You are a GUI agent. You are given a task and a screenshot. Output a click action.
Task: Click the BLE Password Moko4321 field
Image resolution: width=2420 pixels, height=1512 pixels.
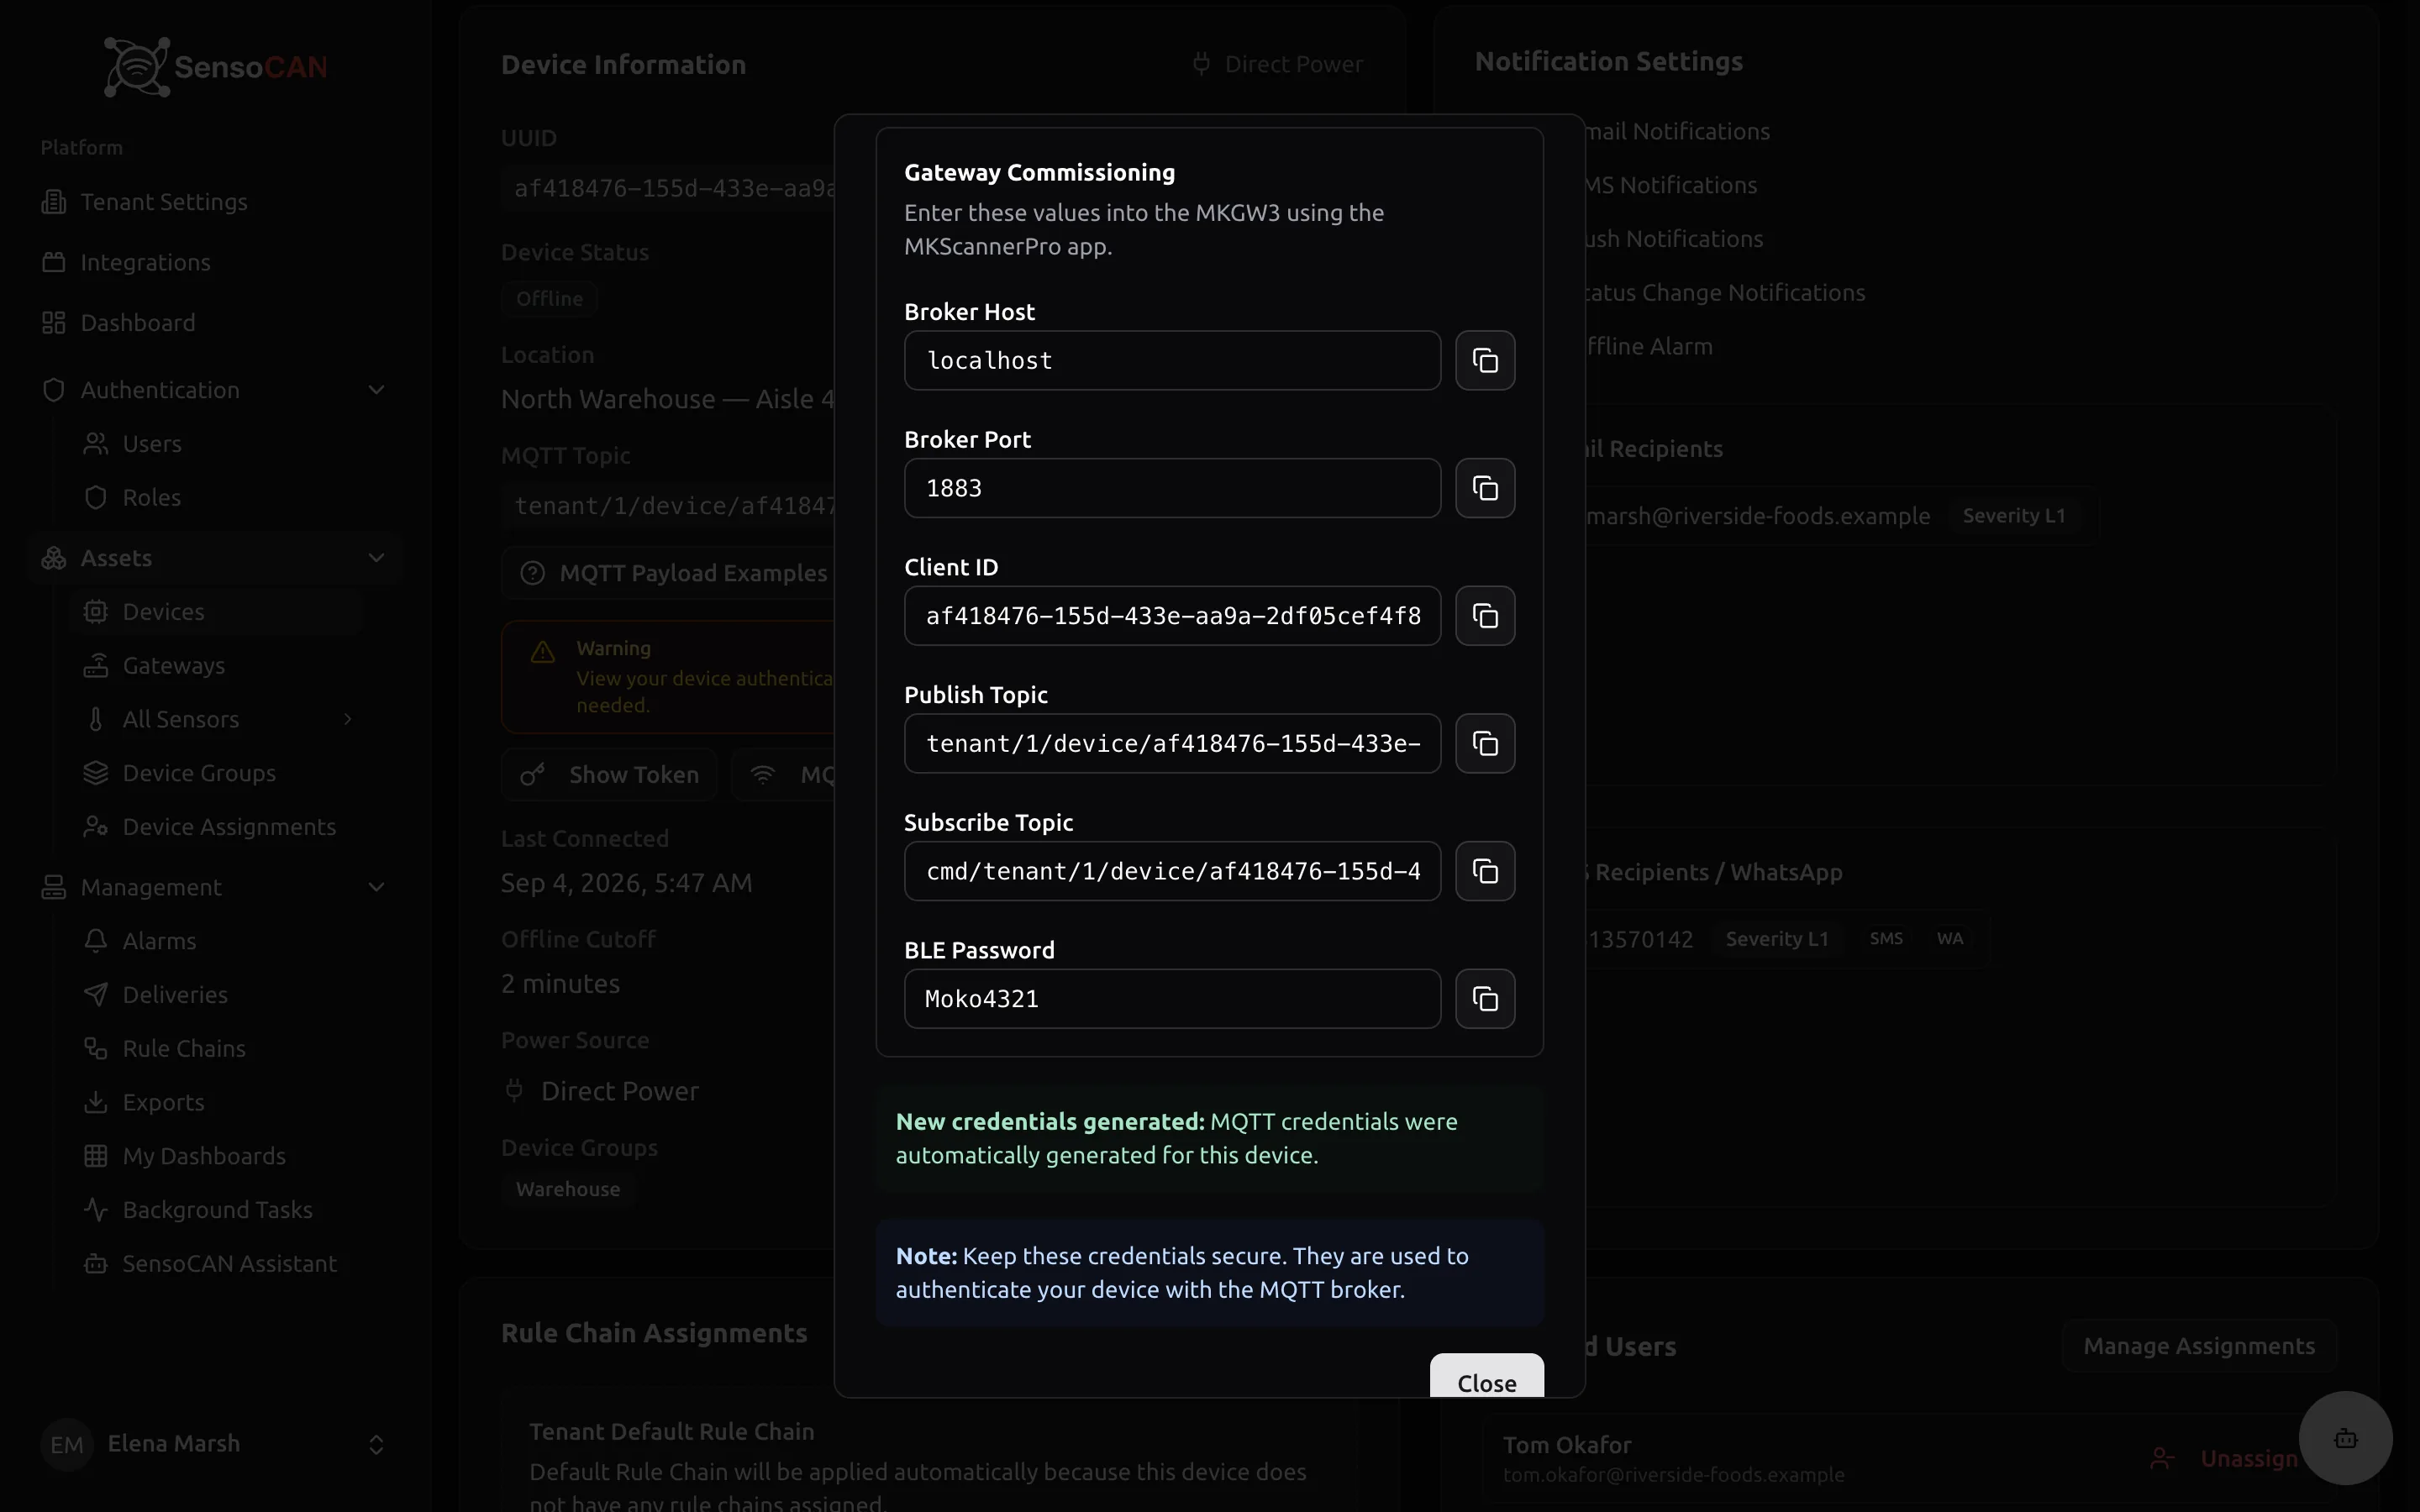tap(1172, 999)
